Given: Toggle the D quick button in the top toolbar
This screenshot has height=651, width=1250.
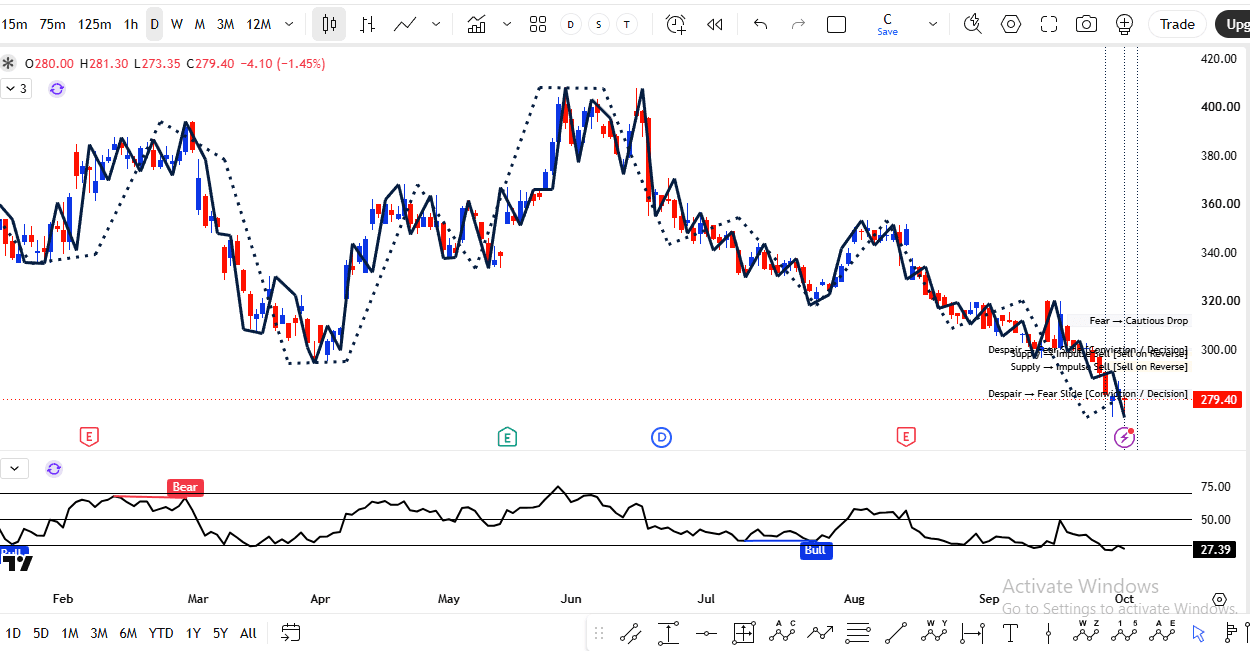Looking at the screenshot, I should [x=571, y=24].
